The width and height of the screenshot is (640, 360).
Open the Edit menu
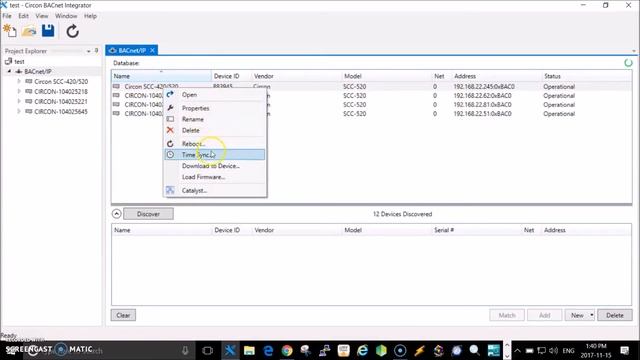23,16
